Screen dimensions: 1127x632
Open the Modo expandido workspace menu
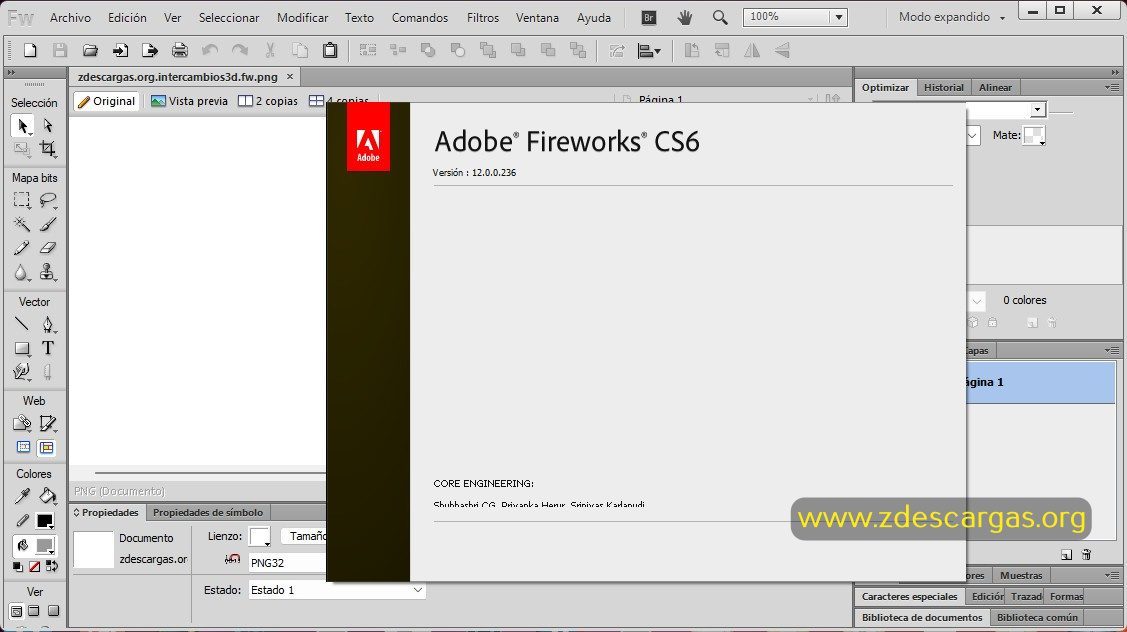pyautogui.click(x=952, y=17)
